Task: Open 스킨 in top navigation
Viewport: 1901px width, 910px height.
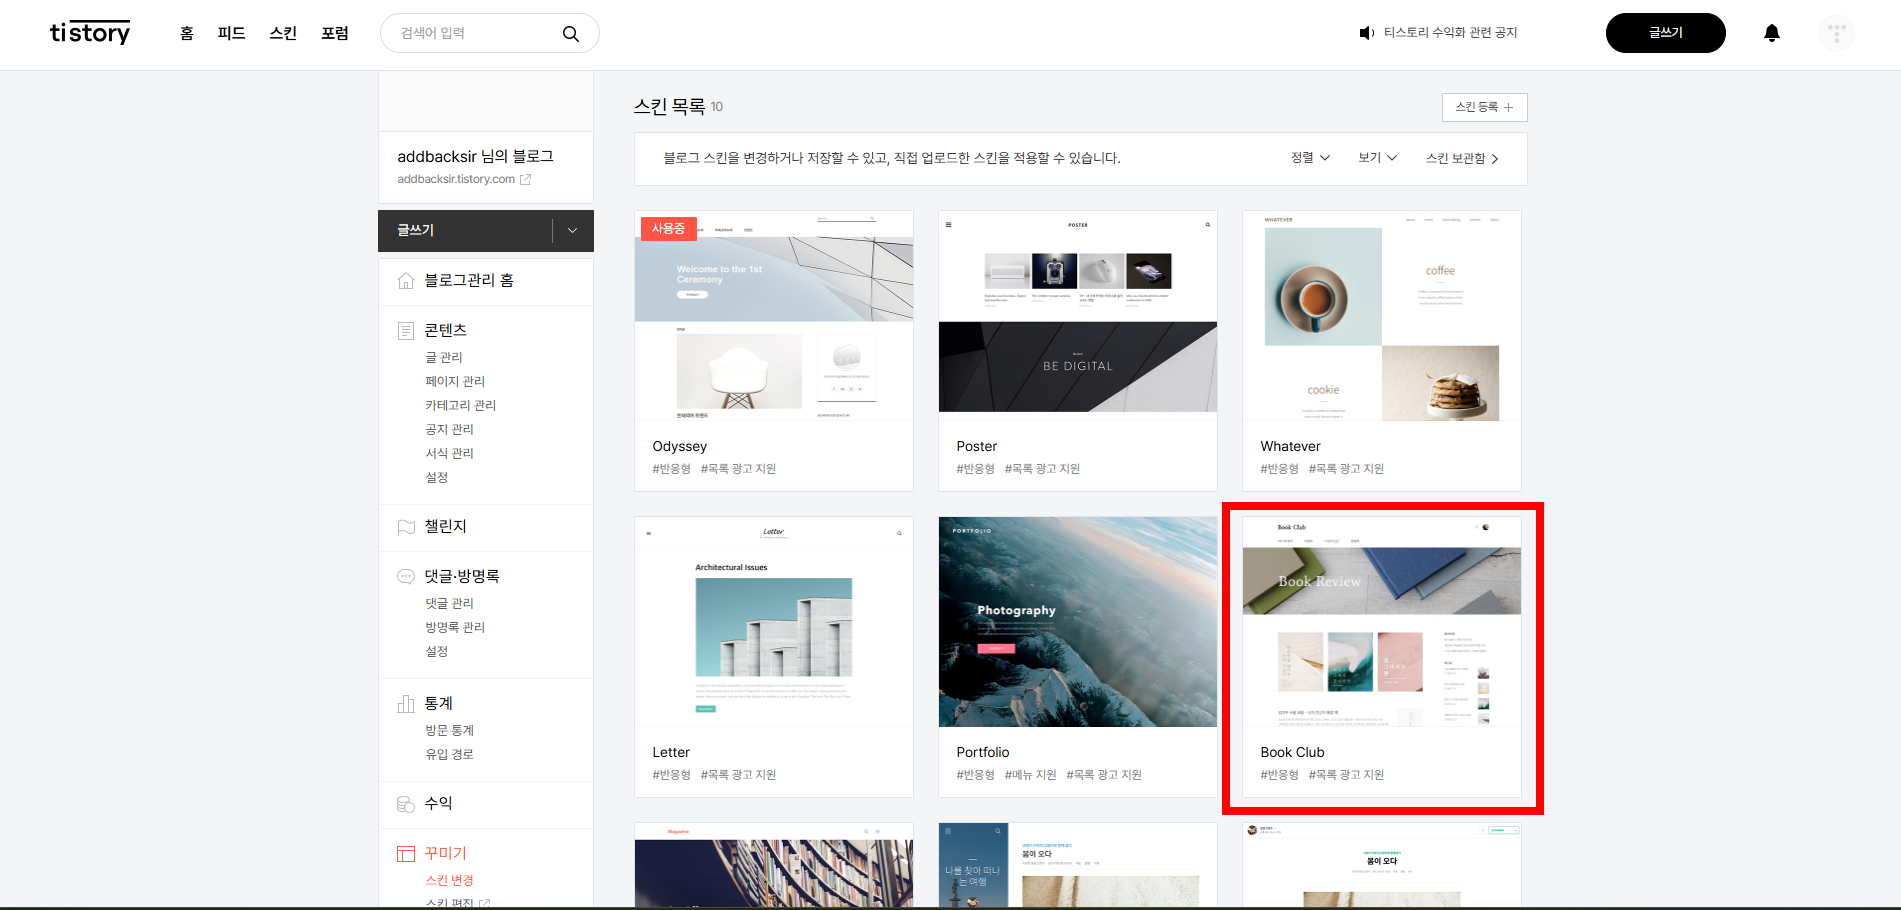Action: 283,33
